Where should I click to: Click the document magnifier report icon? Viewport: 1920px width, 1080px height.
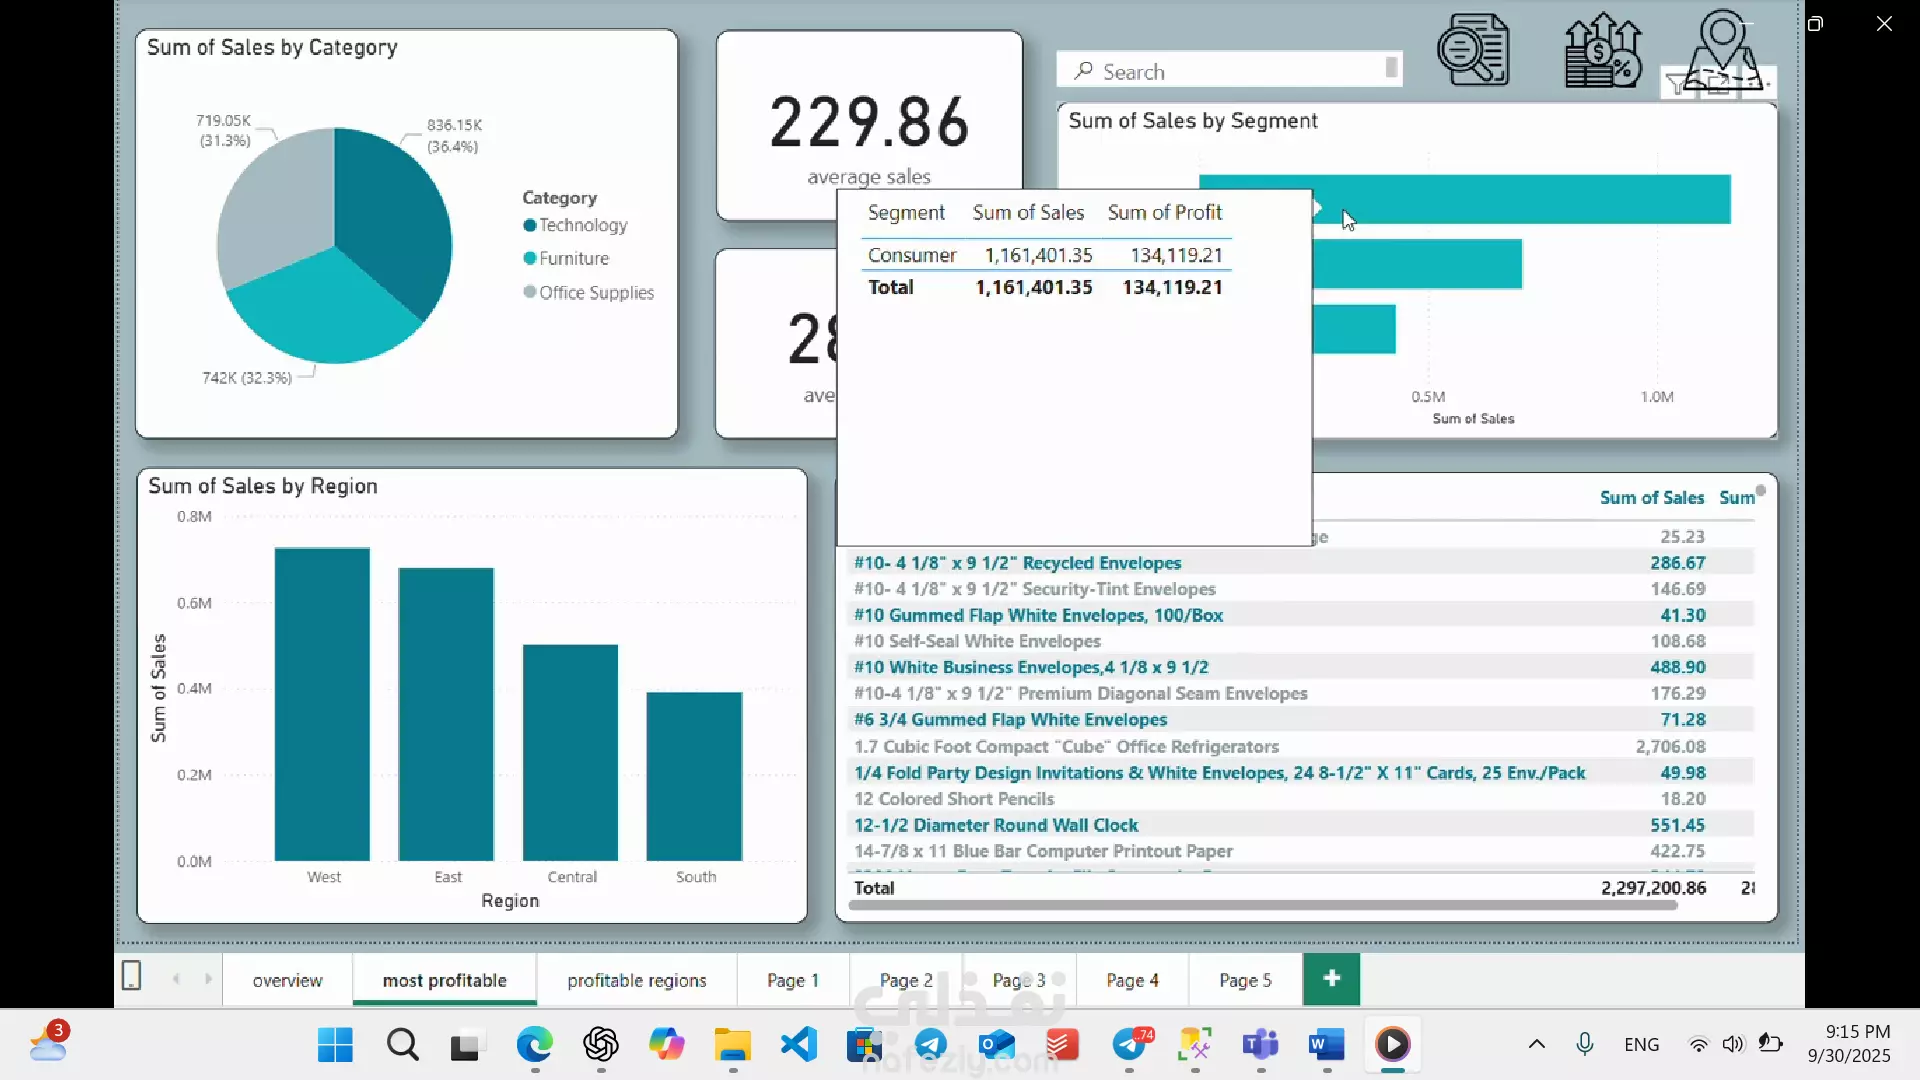coord(1472,50)
